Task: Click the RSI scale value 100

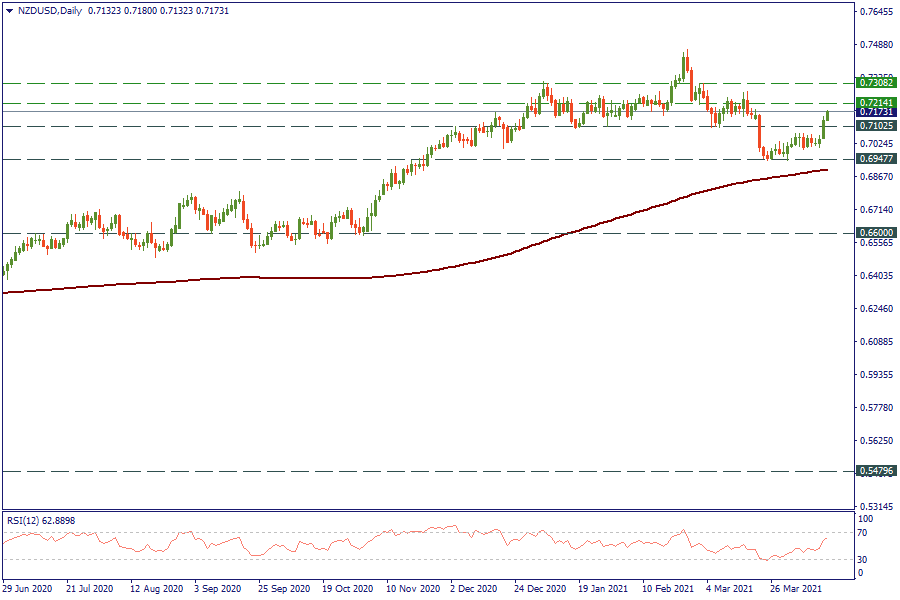Action: pos(866,519)
